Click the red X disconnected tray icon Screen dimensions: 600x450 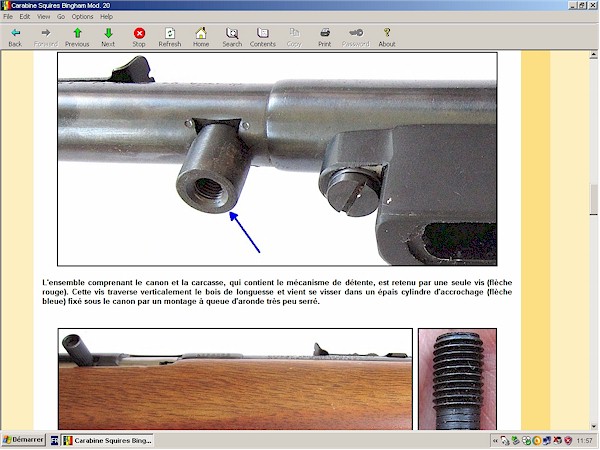pos(558,440)
